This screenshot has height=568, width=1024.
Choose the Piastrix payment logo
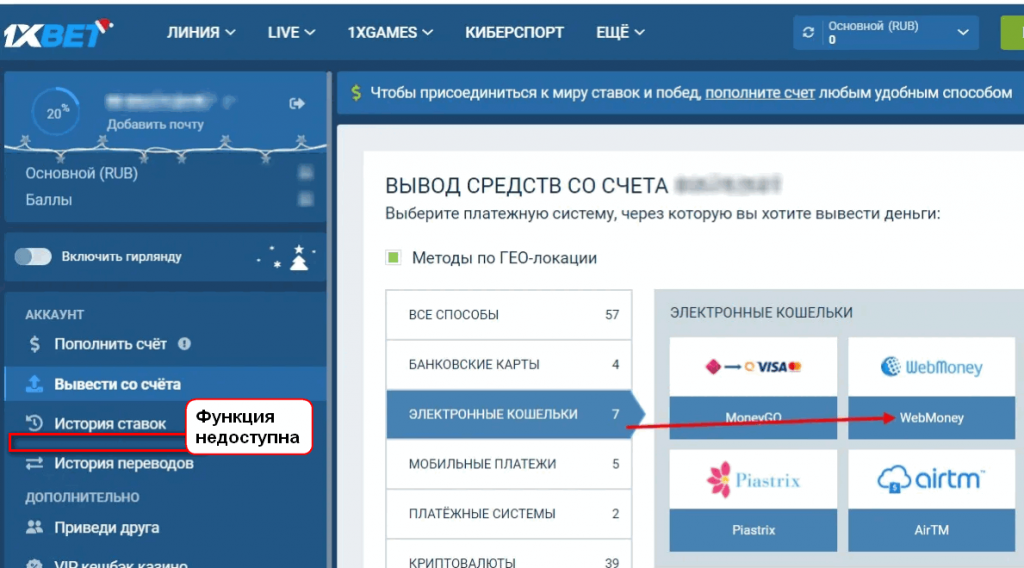click(x=753, y=480)
